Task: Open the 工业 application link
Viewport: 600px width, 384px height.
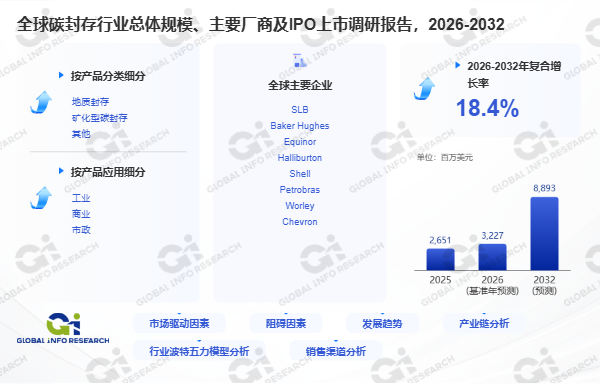Action: [x=81, y=198]
